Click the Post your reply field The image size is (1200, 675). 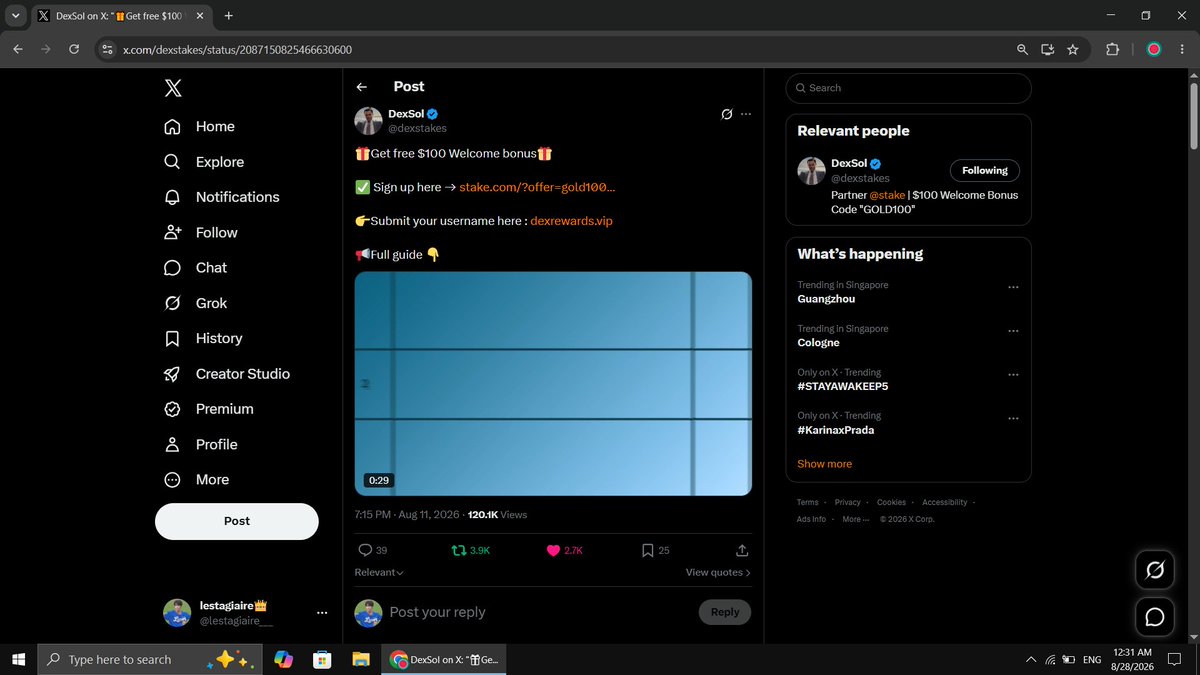pos(540,612)
